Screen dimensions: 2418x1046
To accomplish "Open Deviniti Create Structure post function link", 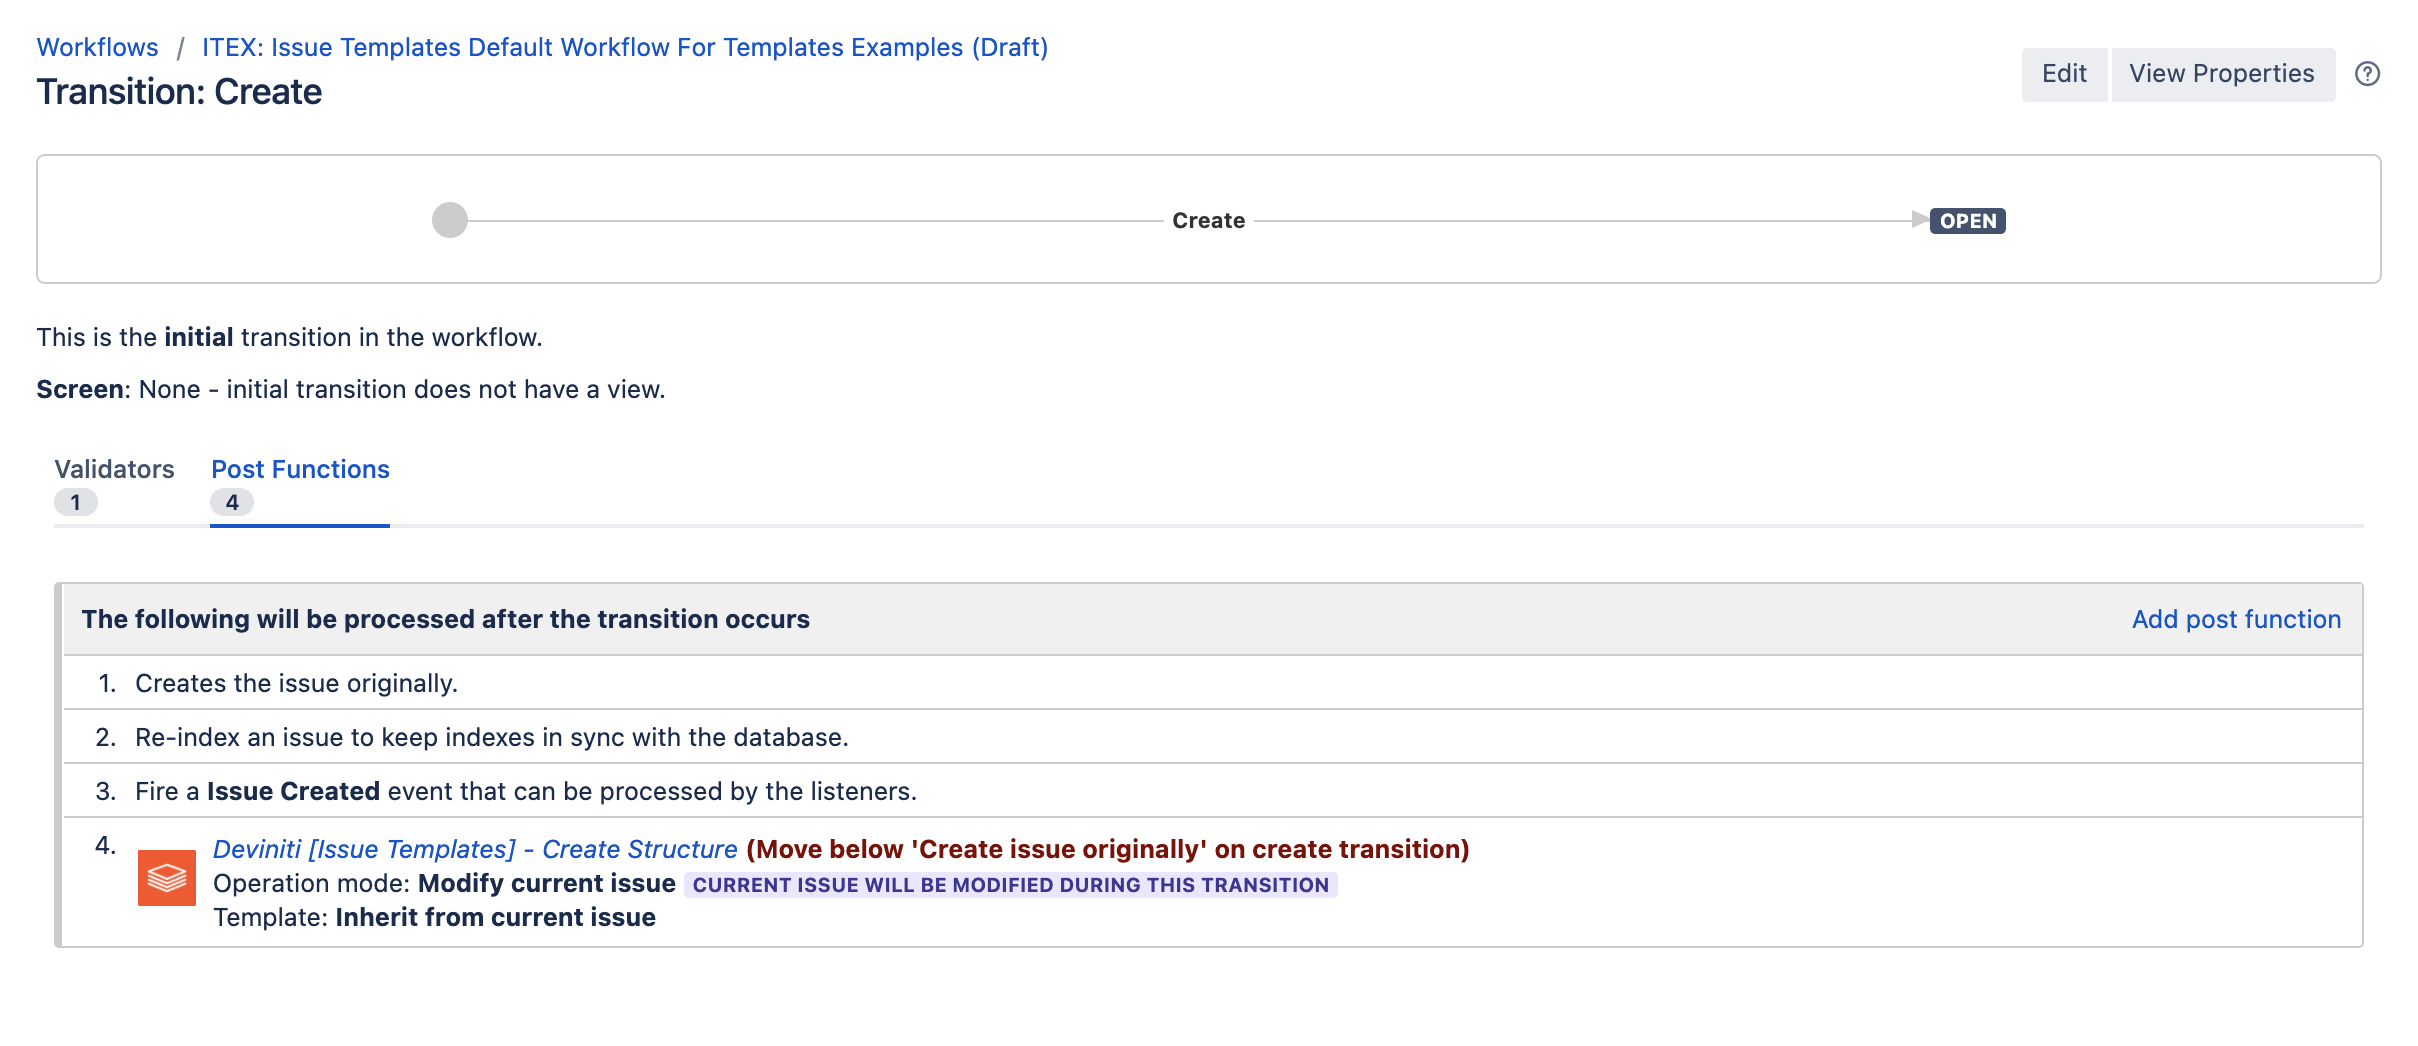I will 475,849.
